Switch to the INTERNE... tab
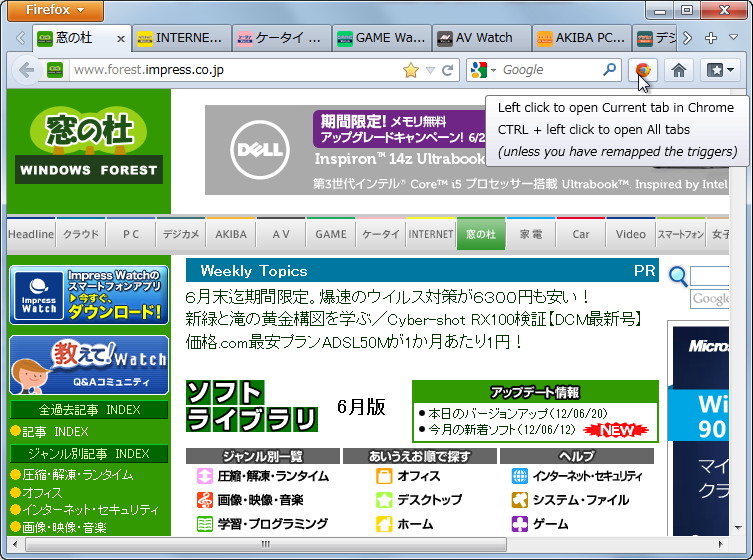Screen dimensions: 753x560 click(180, 38)
